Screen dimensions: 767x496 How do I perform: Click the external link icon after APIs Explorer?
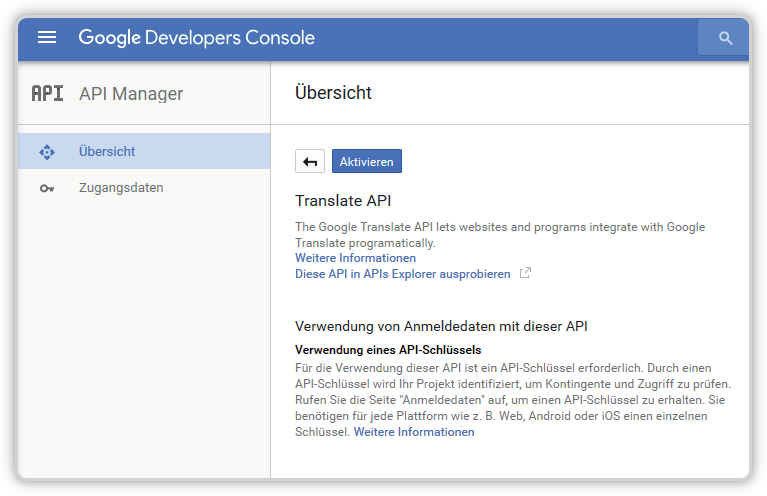click(525, 273)
